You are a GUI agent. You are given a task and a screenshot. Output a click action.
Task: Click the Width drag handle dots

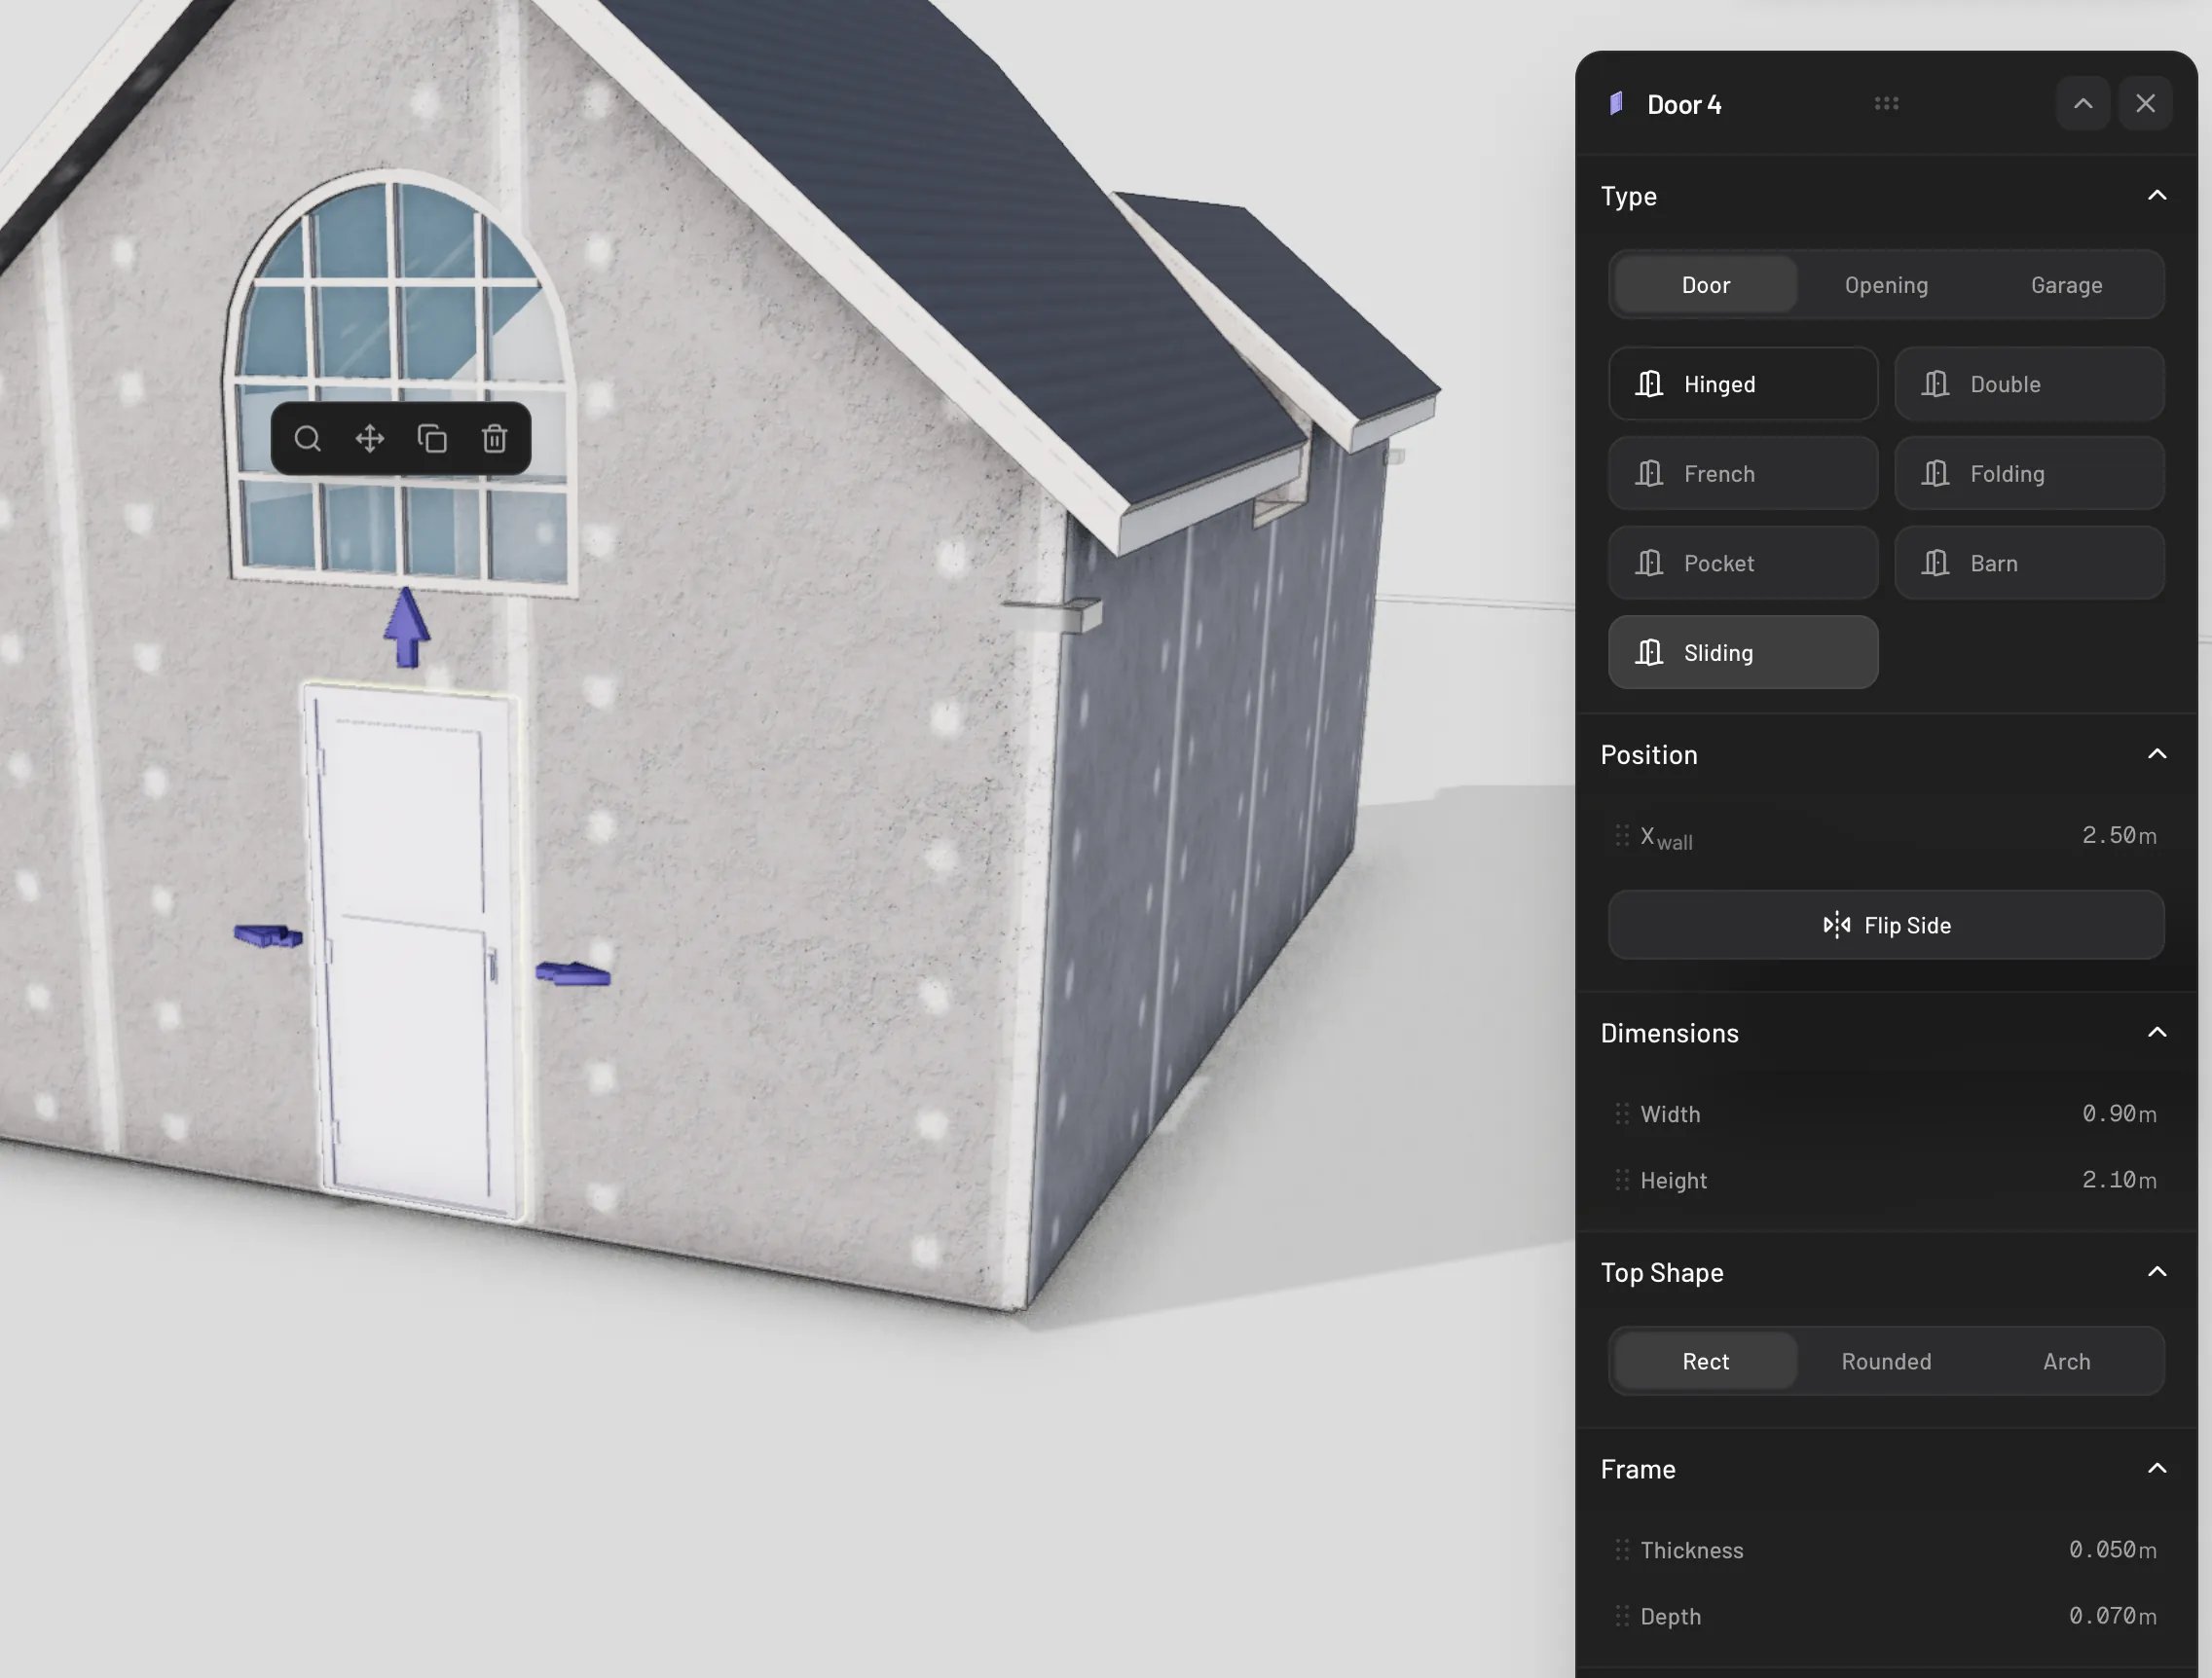pos(1622,1113)
